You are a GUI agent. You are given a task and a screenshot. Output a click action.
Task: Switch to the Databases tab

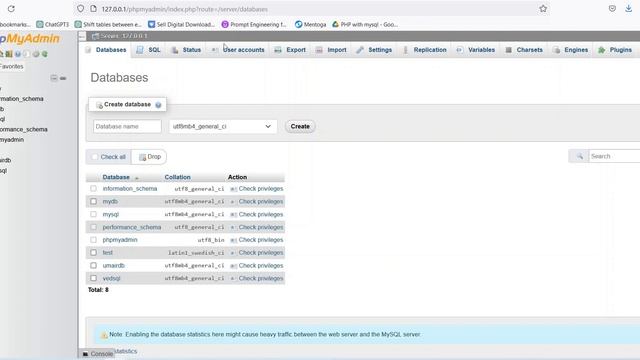coord(106,50)
